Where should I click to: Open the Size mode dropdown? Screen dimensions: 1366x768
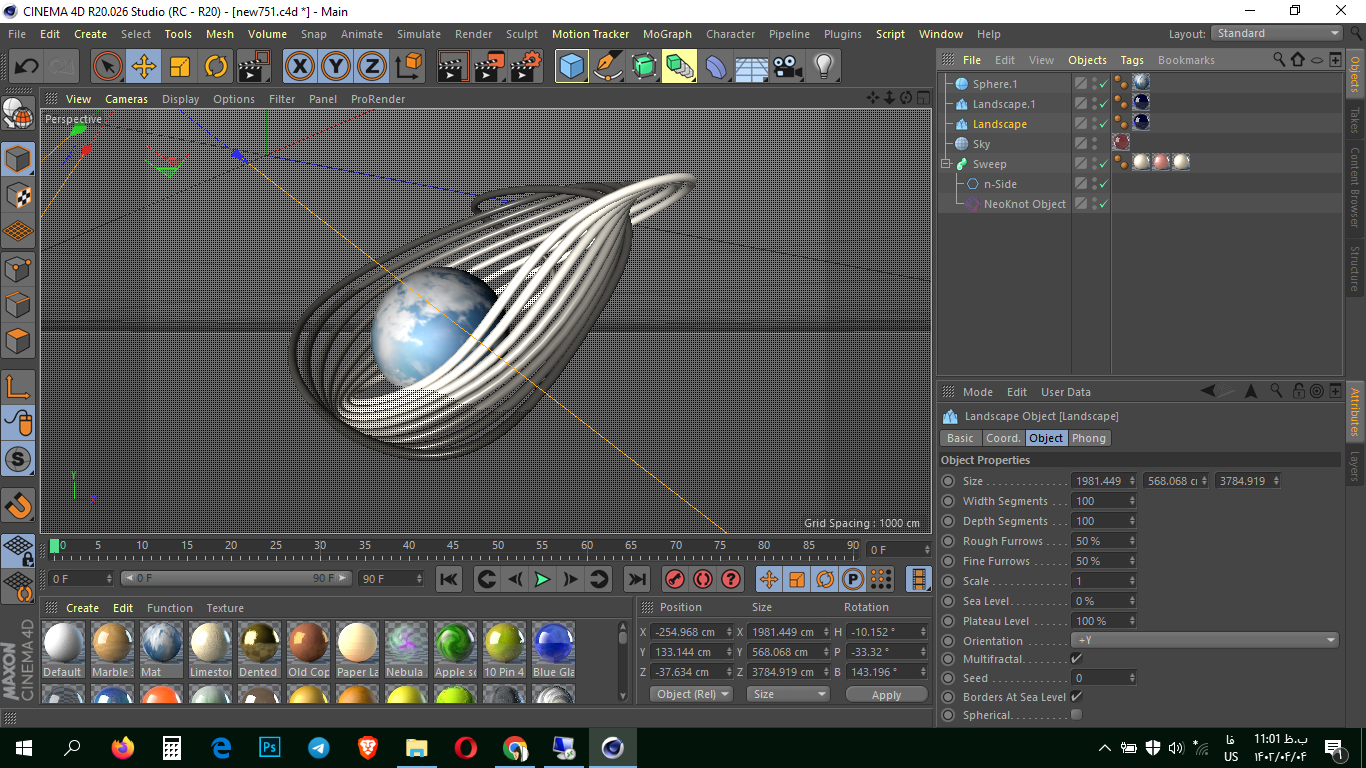[x=789, y=694]
